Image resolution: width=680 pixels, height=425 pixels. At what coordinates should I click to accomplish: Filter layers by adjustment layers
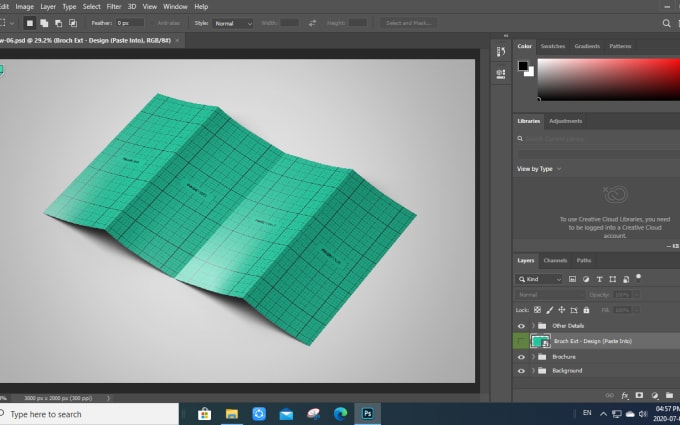(586, 279)
